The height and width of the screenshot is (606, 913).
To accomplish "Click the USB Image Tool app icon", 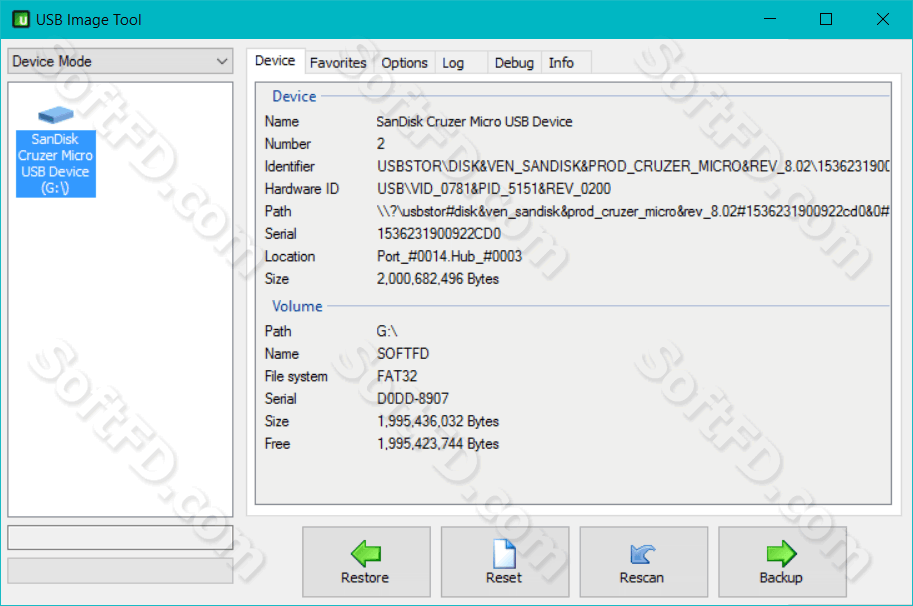I will click(21, 19).
